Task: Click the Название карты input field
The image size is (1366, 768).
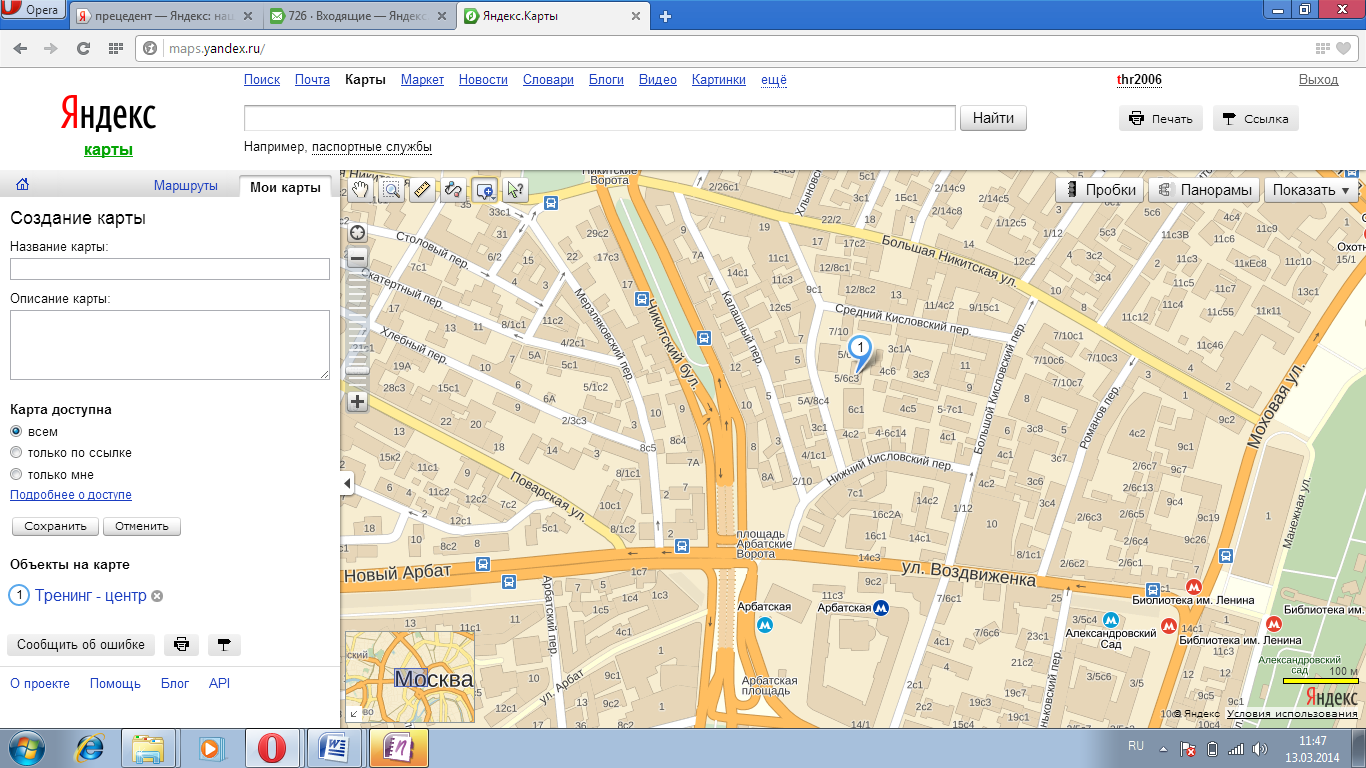Action: pos(170,269)
